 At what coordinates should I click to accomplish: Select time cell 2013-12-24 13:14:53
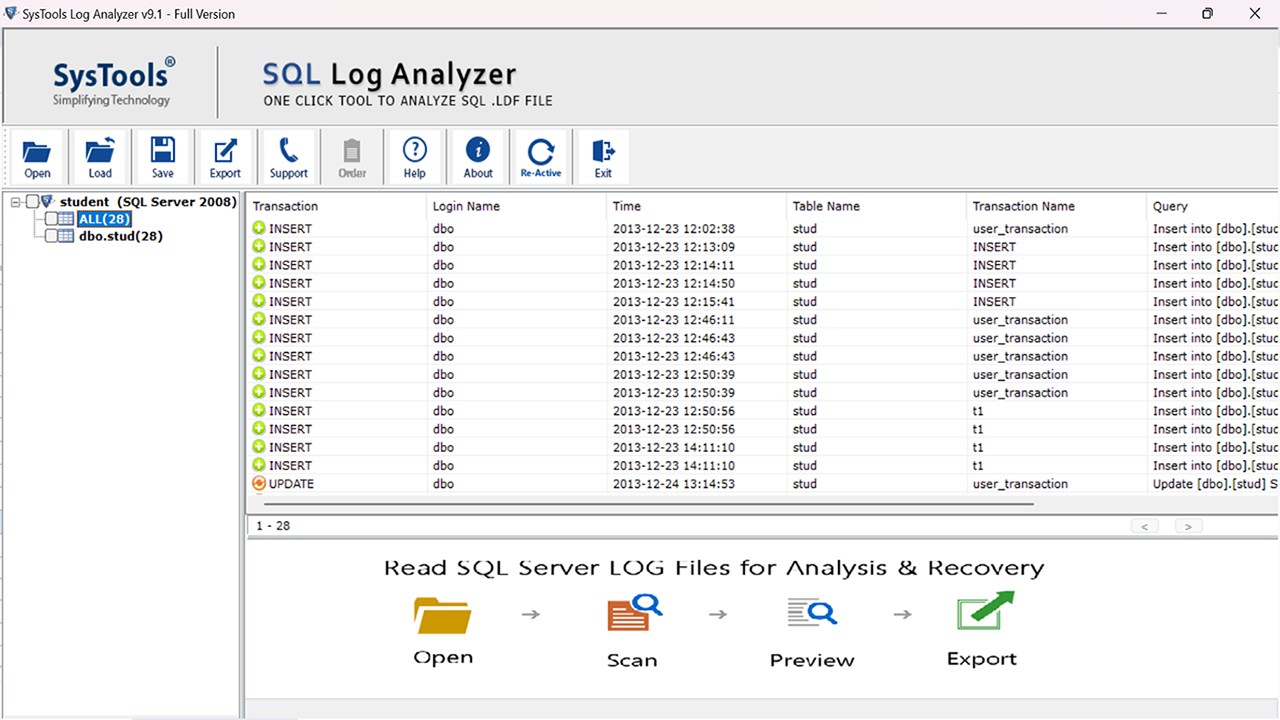(674, 483)
